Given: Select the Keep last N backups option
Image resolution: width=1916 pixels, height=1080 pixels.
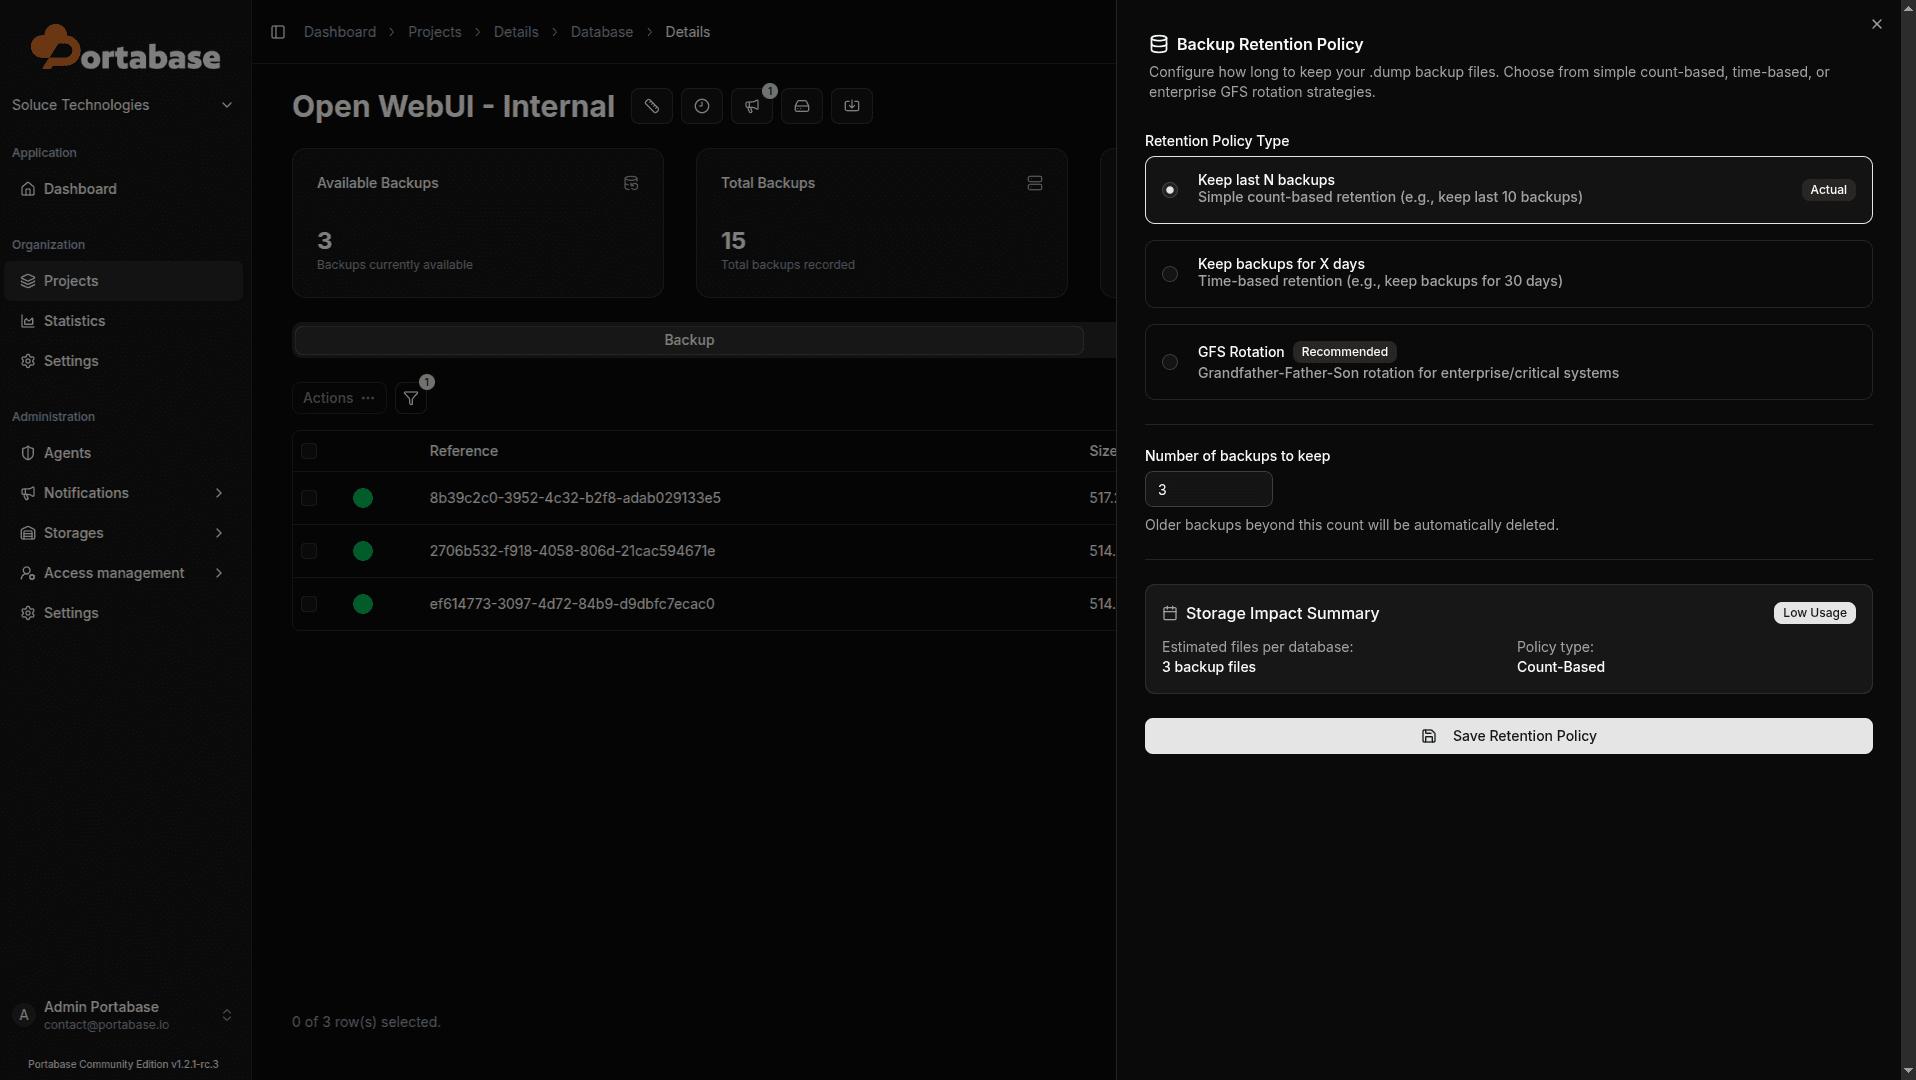Looking at the screenshot, I should pyautogui.click(x=1509, y=190).
